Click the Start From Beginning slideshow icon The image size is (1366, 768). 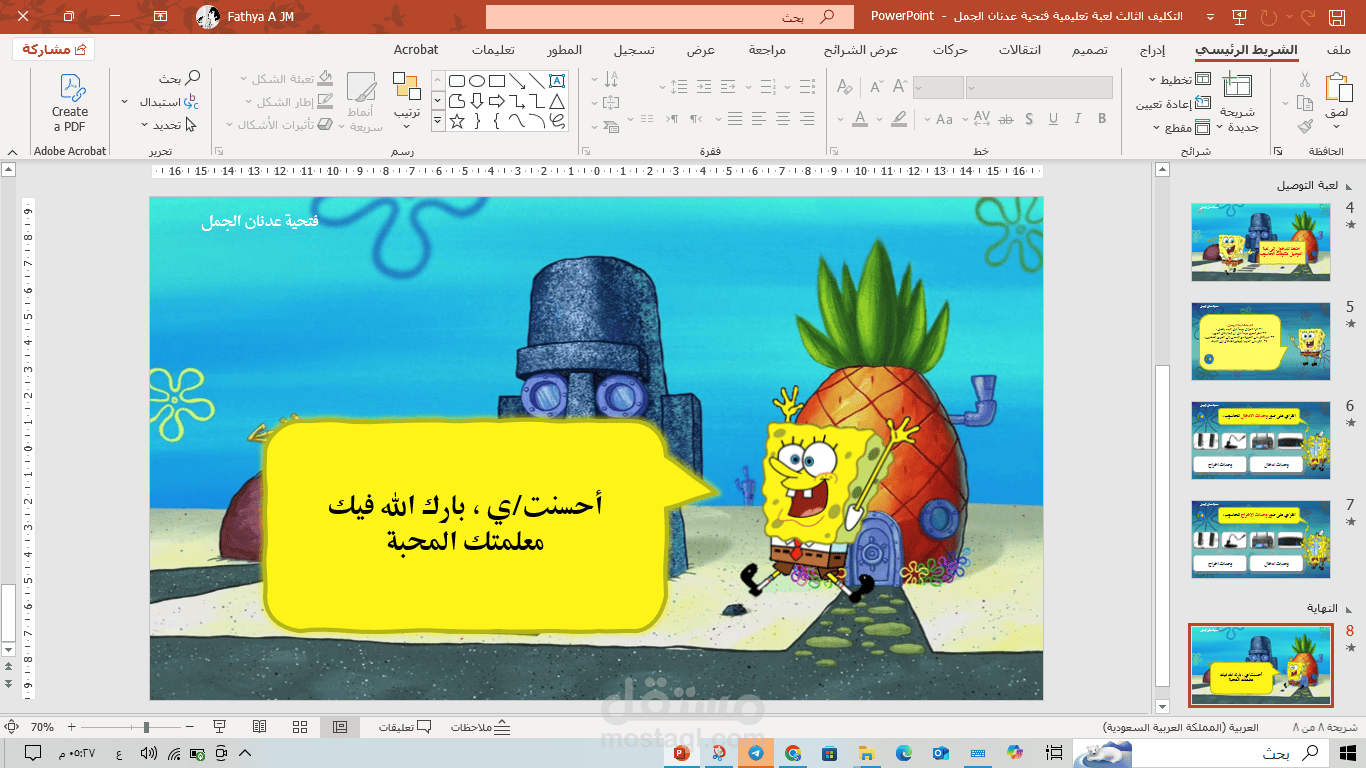pos(1241,17)
